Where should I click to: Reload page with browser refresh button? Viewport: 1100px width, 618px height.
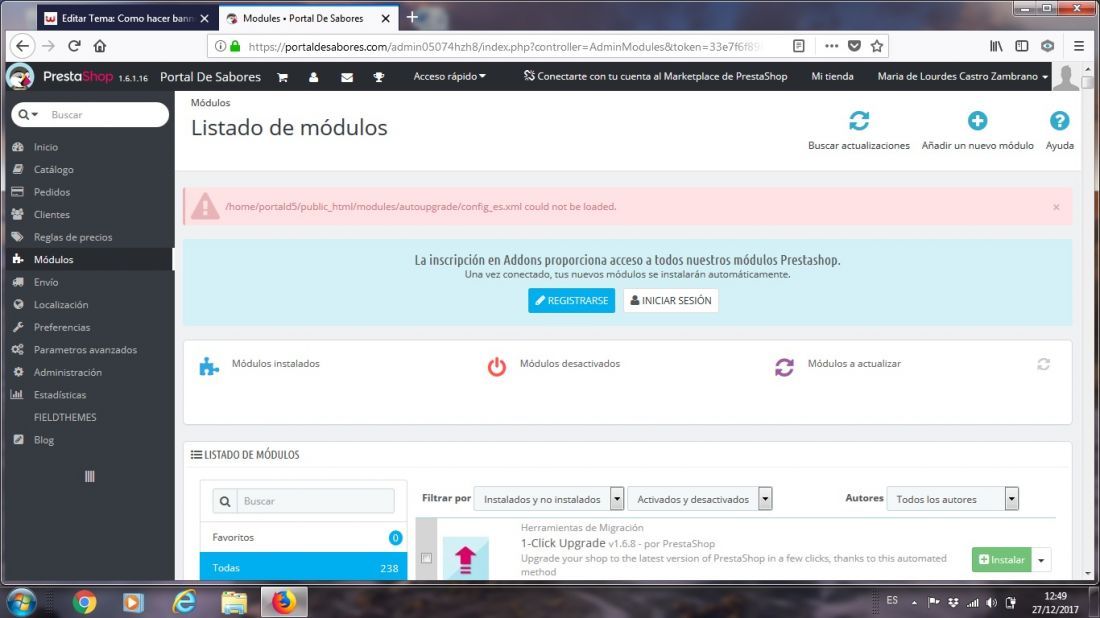(x=74, y=46)
